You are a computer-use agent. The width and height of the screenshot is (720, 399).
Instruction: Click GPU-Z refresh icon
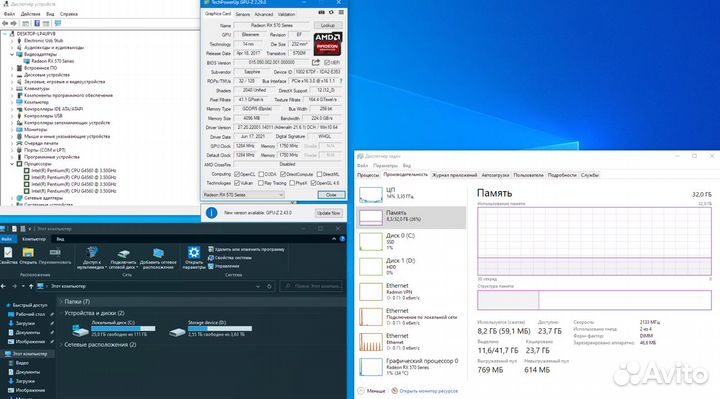331,12
